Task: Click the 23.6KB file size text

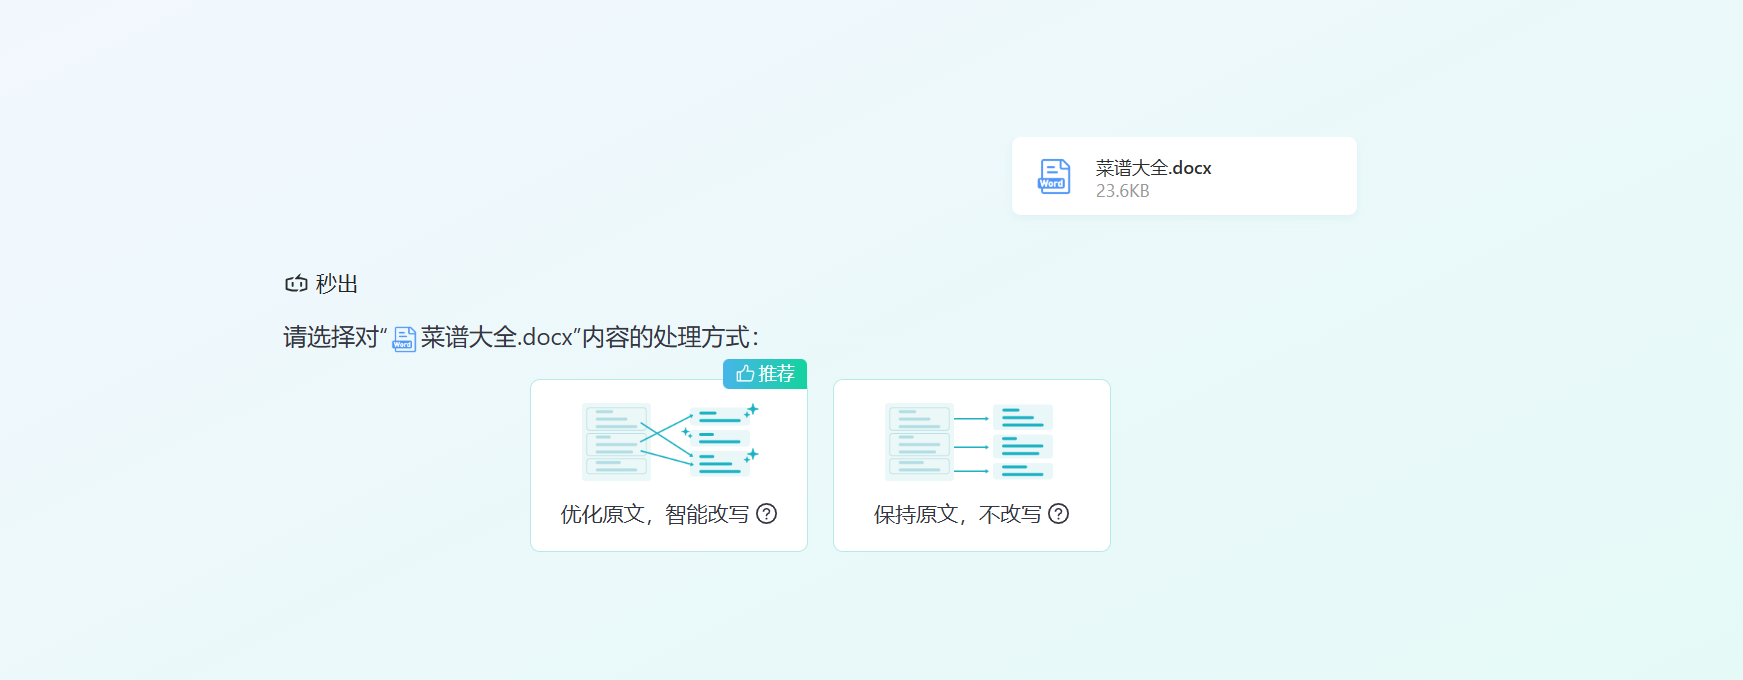Action: tap(1122, 191)
